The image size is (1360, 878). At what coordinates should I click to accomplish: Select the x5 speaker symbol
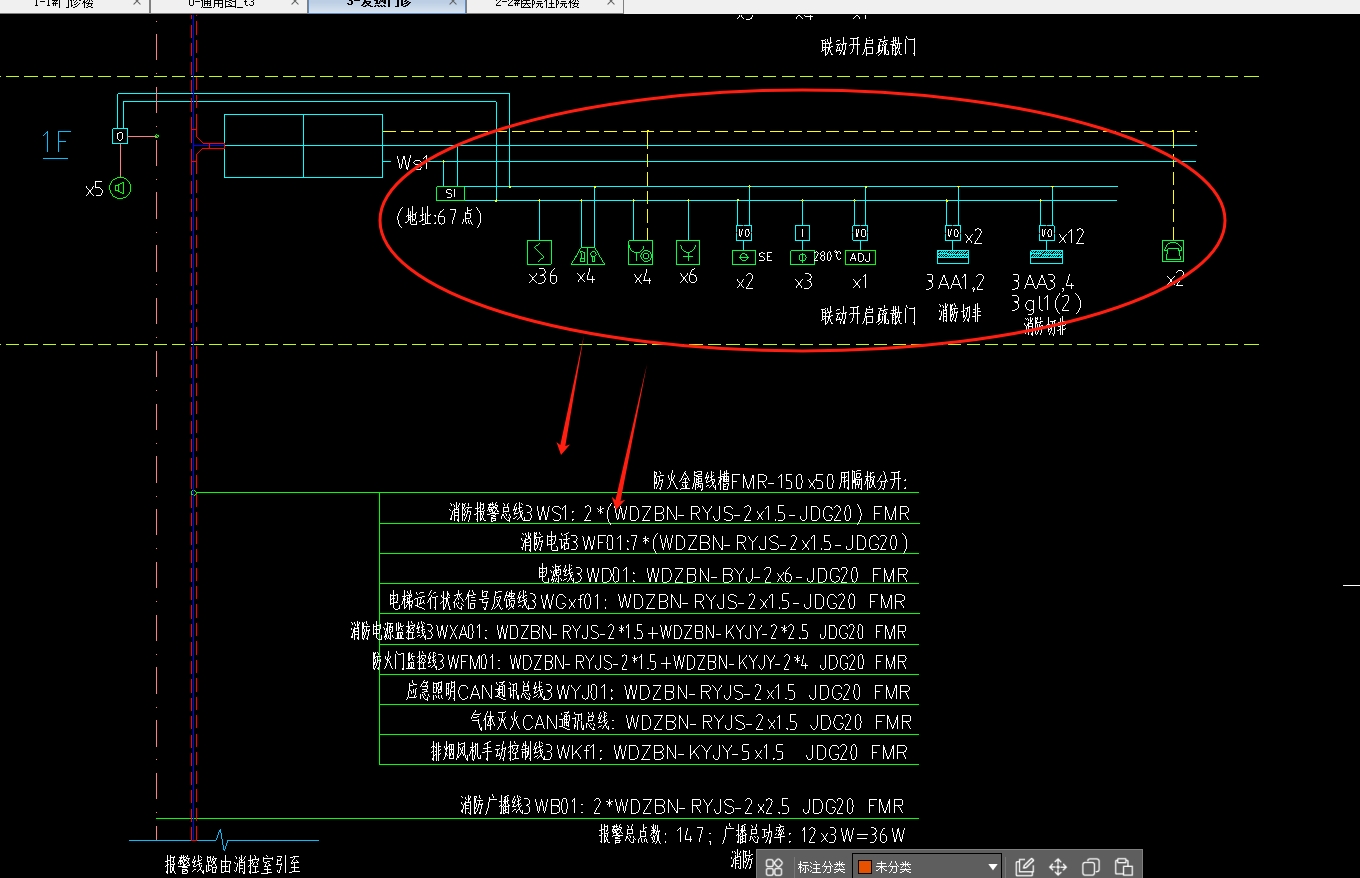point(120,188)
